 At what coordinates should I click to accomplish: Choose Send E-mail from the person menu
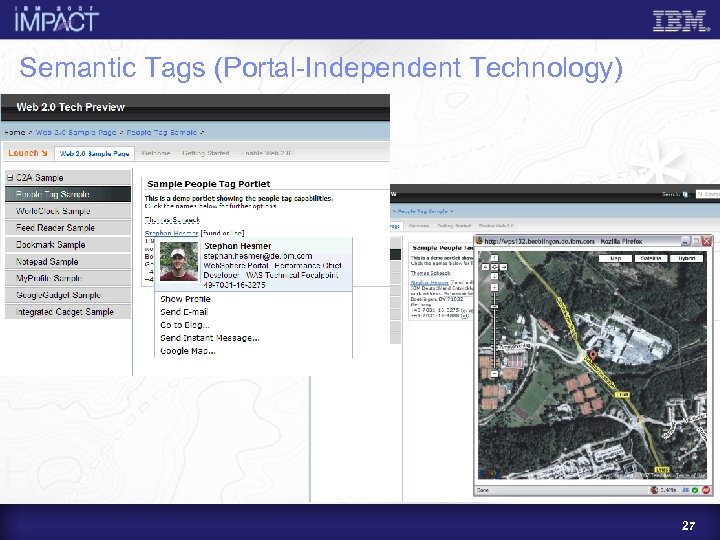184,312
